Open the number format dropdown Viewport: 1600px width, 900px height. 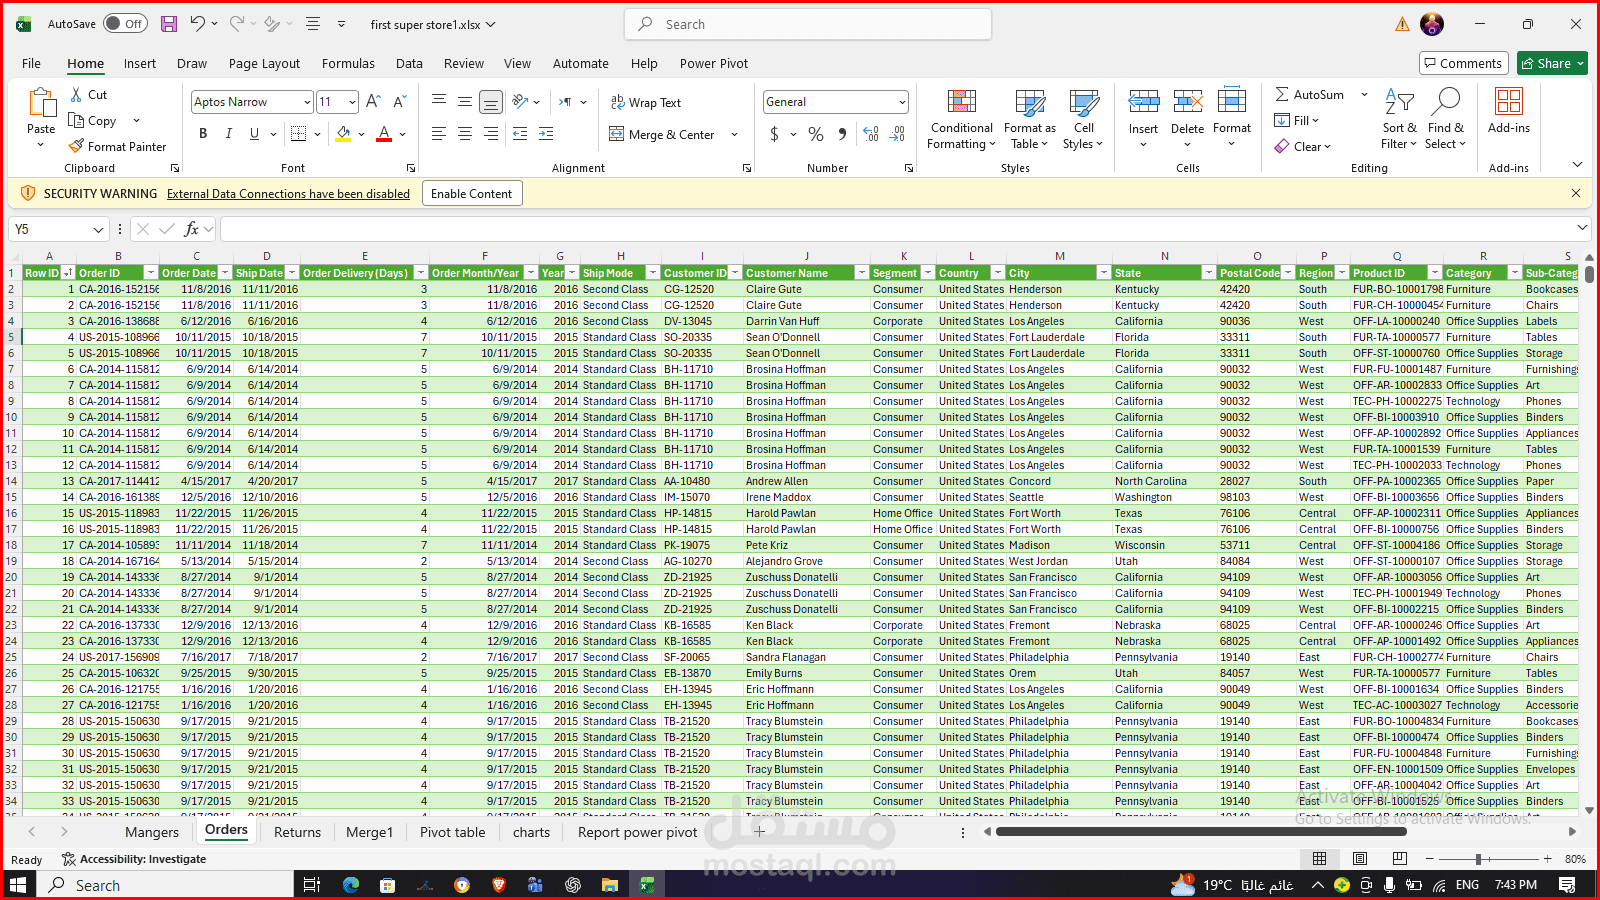pyautogui.click(x=902, y=102)
